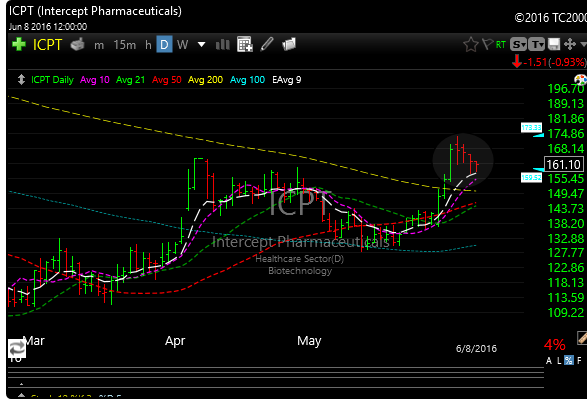Click the 161.10 current price box
The image size is (587, 399).
click(563, 165)
